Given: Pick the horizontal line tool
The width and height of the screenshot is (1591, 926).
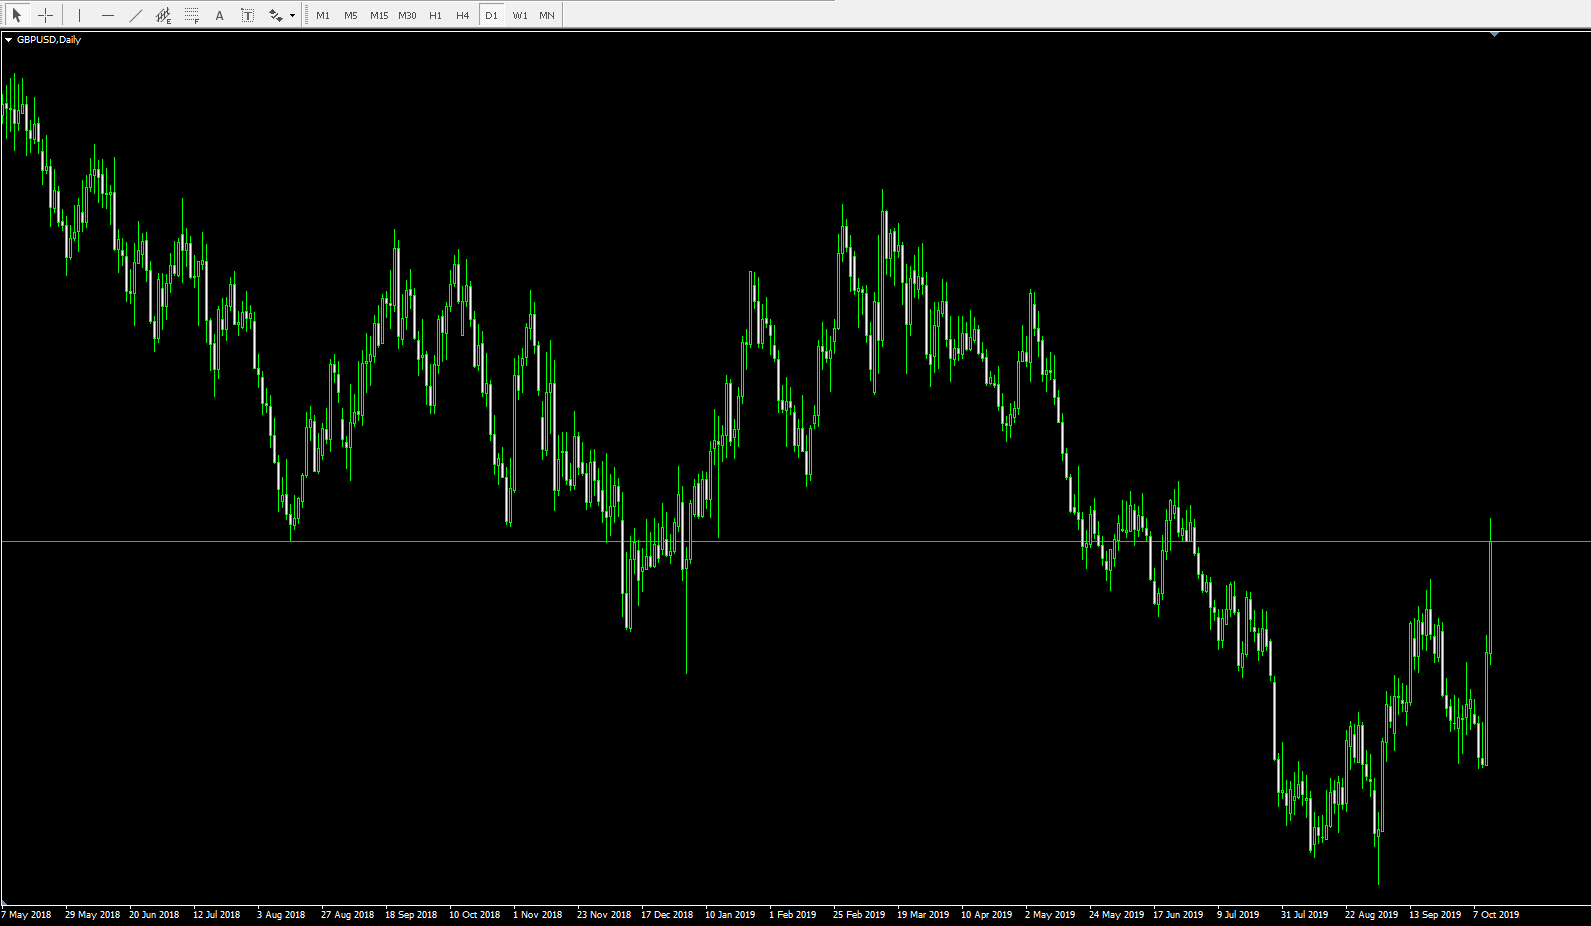Looking at the screenshot, I should tap(108, 15).
